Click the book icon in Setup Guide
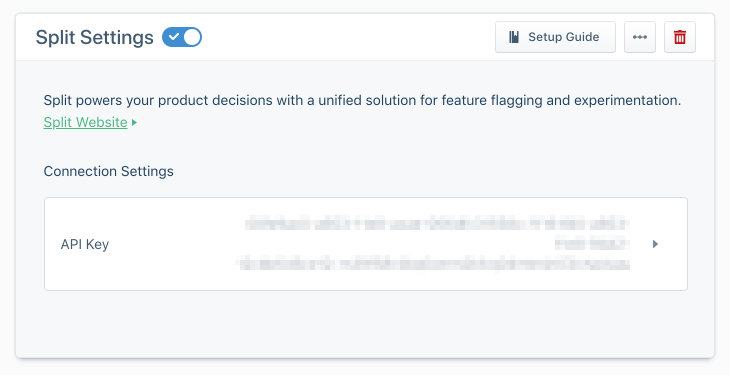Image resolution: width=730 pixels, height=375 pixels. [x=514, y=37]
